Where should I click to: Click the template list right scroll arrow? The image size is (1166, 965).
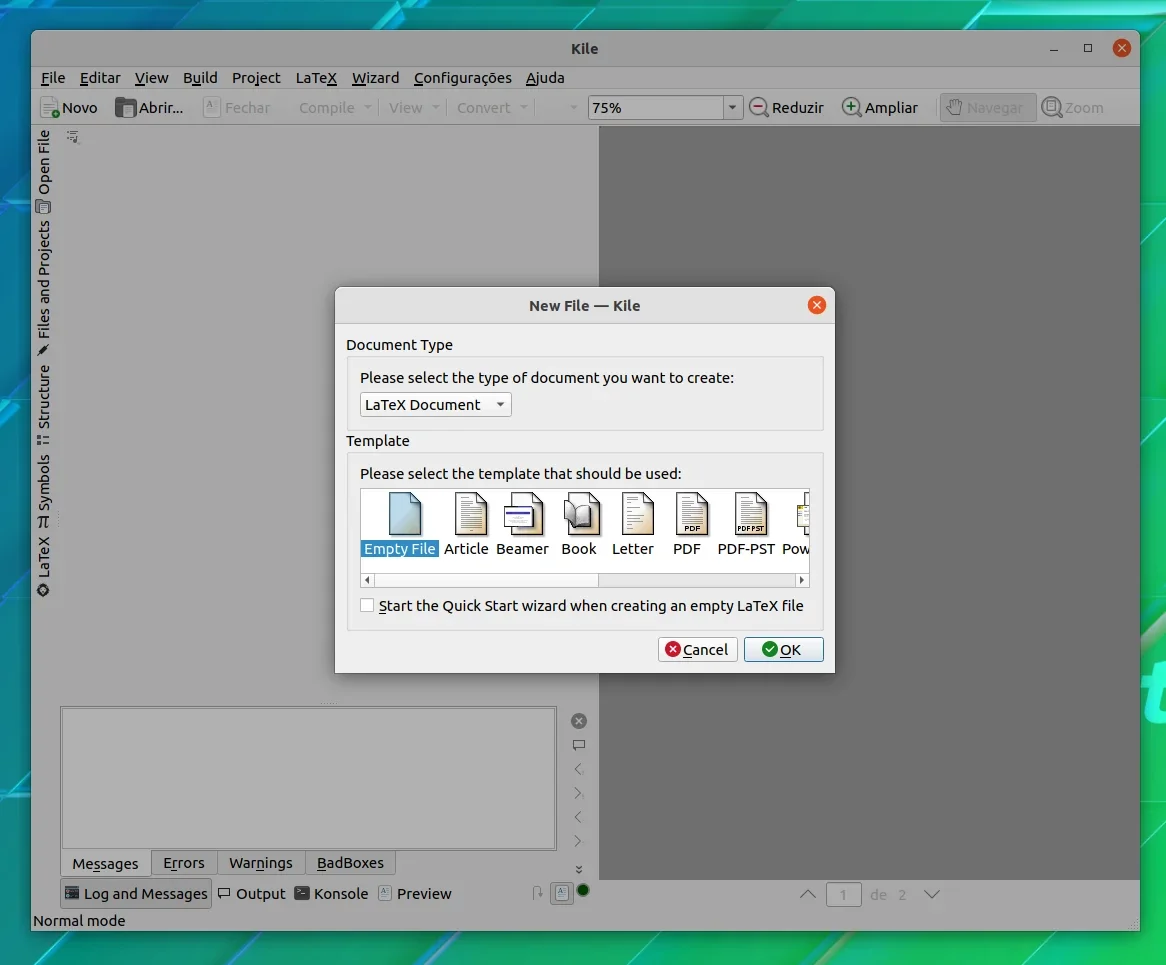coord(802,580)
